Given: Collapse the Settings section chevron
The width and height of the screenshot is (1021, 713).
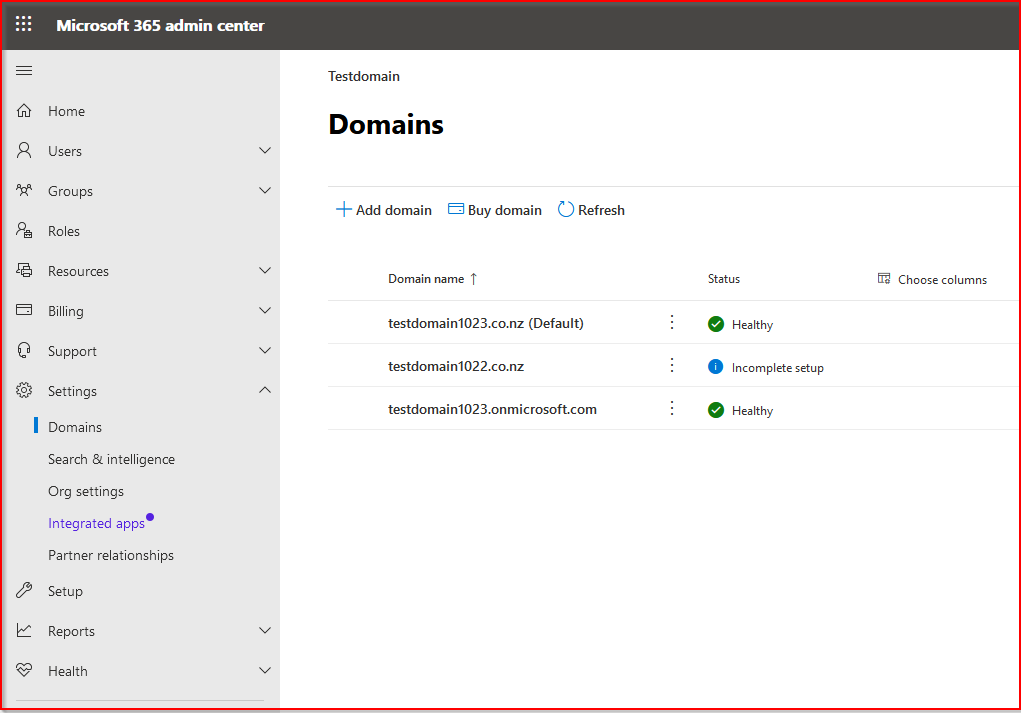Looking at the screenshot, I should (x=265, y=391).
